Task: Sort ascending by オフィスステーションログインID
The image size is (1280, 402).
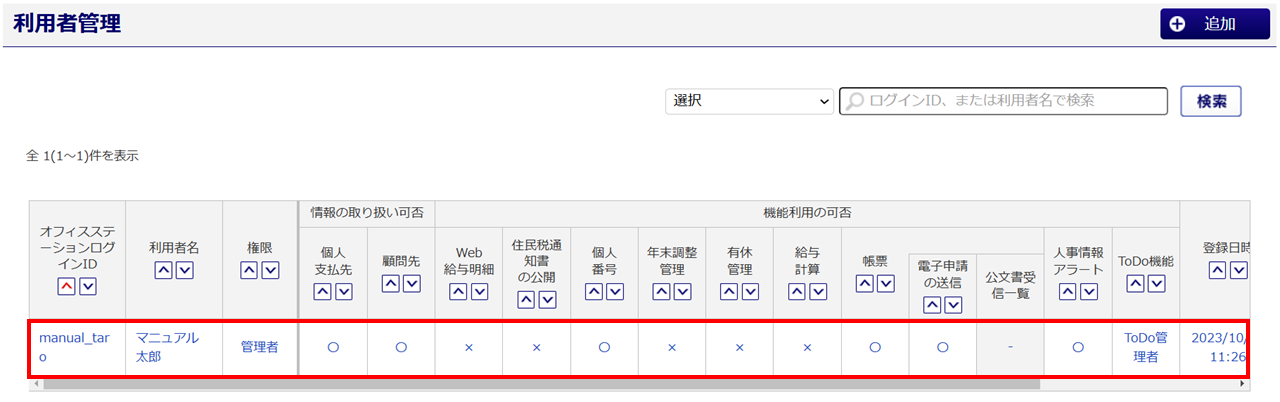Action: coord(66,288)
